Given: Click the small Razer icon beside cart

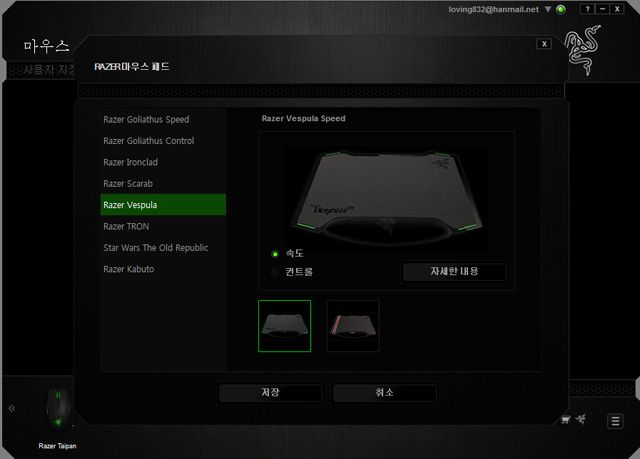Looking at the screenshot, I should pos(580,420).
